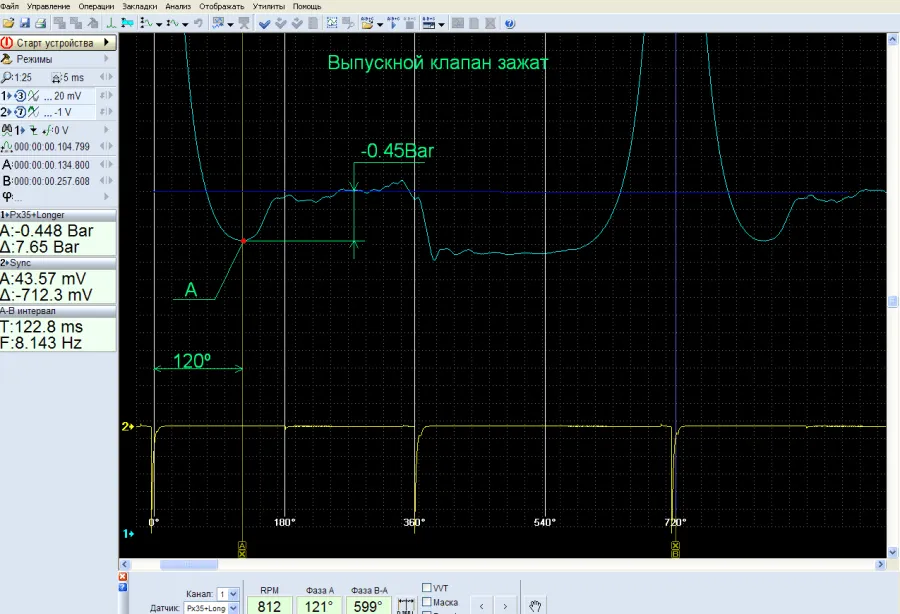Image resolution: width=900 pixels, height=614 pixels.
Task: Click the analysis script graph icon
Action: (218, 24)
